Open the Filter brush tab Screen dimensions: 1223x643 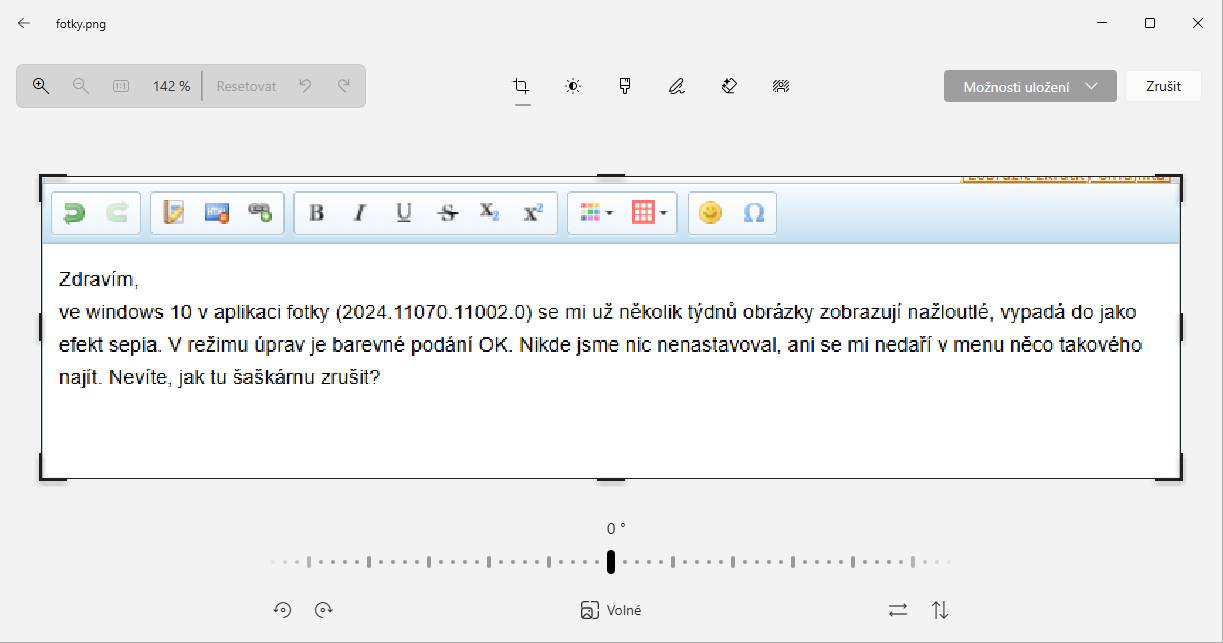point(625,86)
